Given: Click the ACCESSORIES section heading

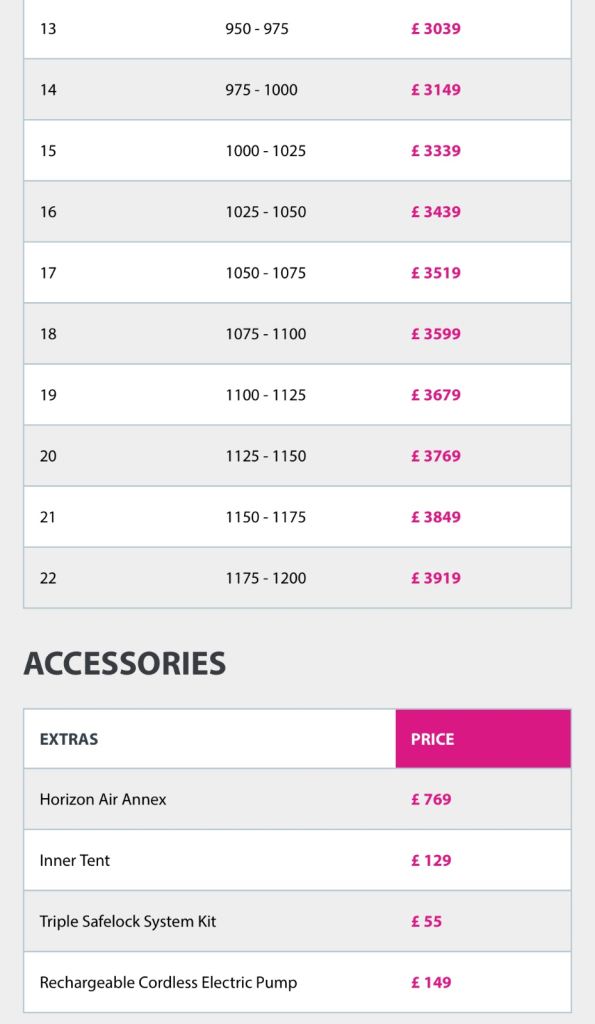Looking at the screenshot, I should pos(125,664).
